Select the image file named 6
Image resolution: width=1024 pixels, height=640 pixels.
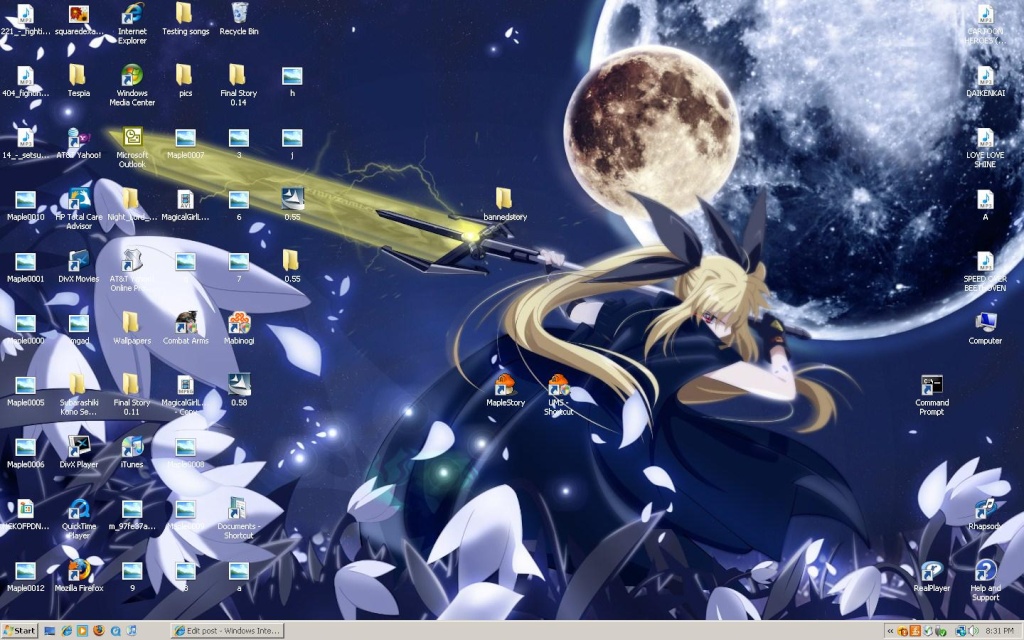point(238,205)
